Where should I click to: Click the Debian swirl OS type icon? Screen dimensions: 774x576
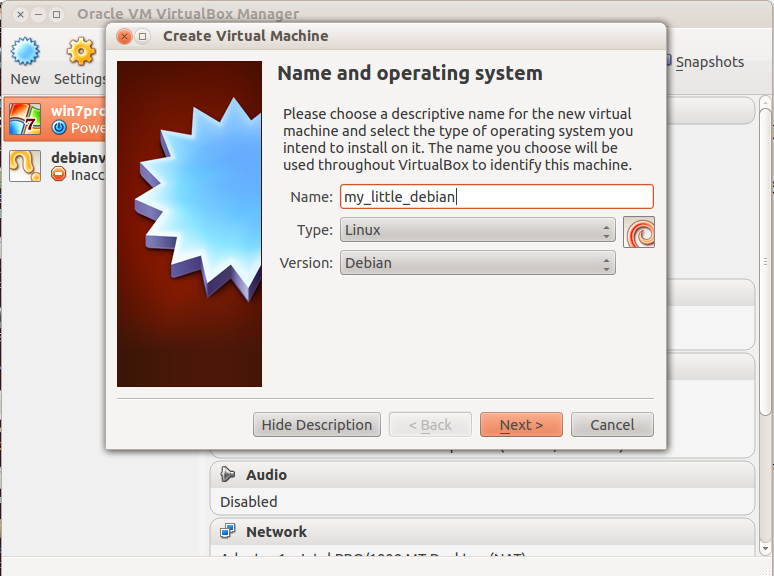(x=639, y=231)
